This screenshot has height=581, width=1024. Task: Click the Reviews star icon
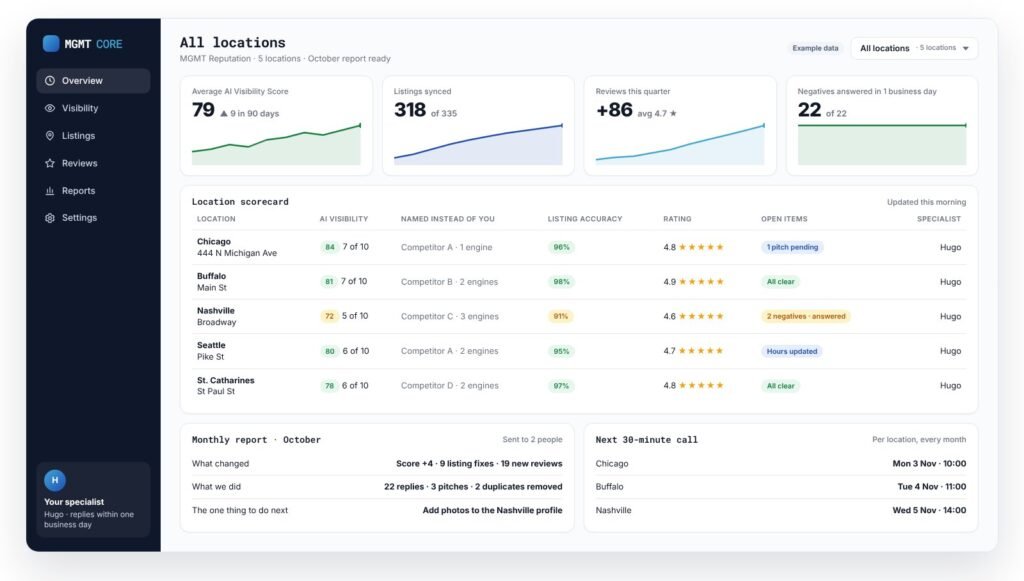50,163
